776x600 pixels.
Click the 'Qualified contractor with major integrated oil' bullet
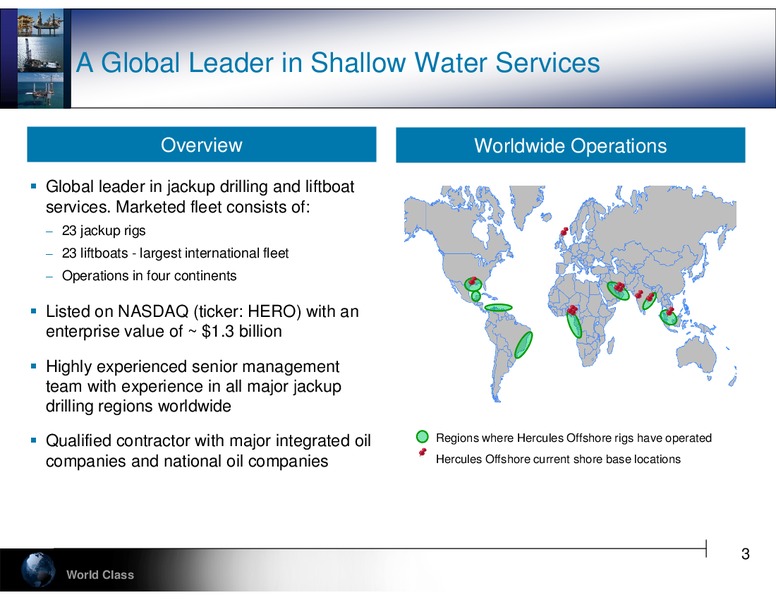coord(208,450)
